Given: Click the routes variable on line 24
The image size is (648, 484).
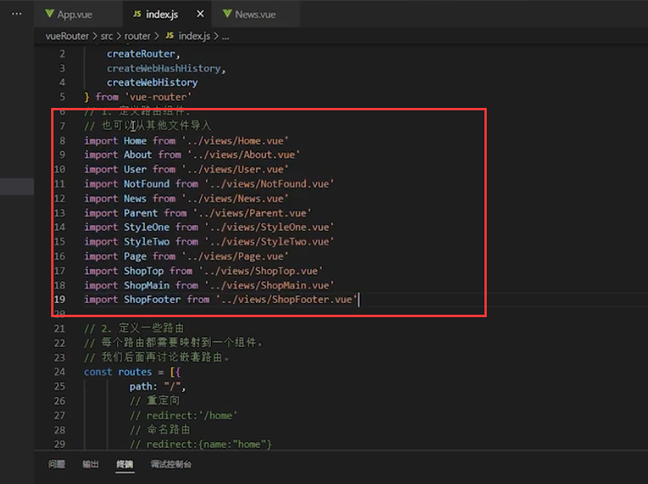Looking at the screenshot, I should tap(135, 372).
